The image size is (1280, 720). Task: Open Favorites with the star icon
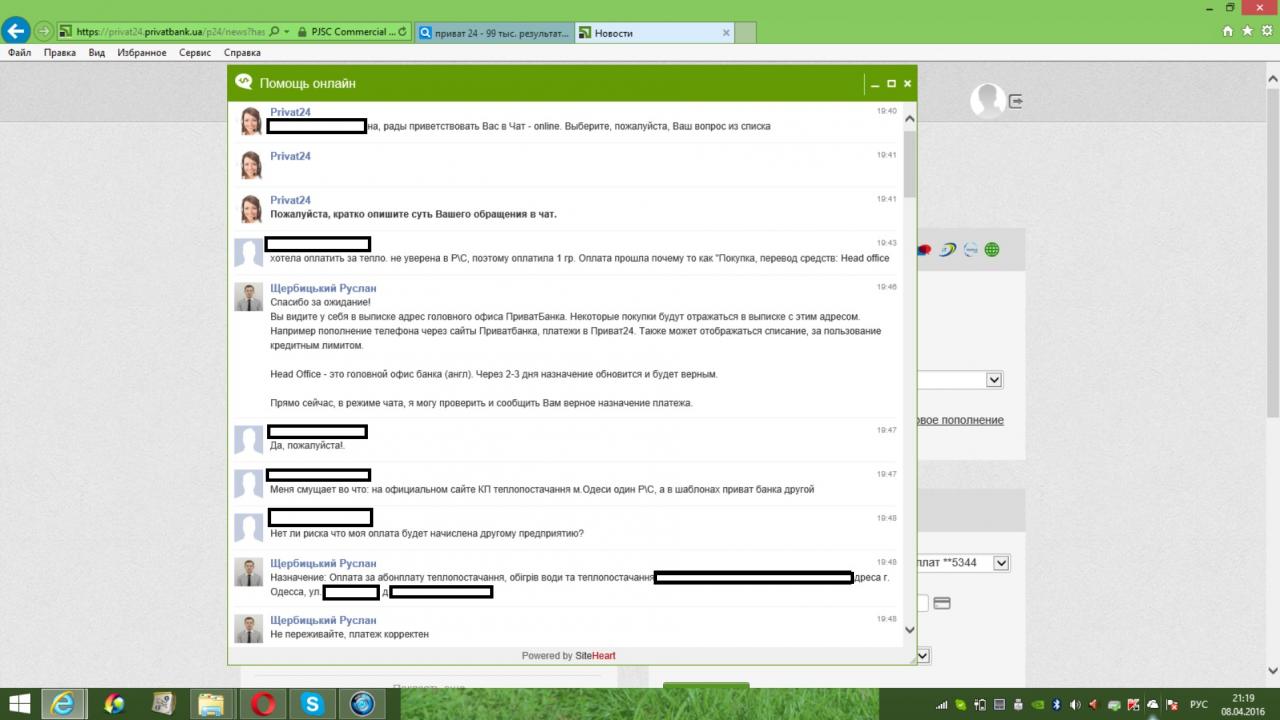click(1247, 31)
